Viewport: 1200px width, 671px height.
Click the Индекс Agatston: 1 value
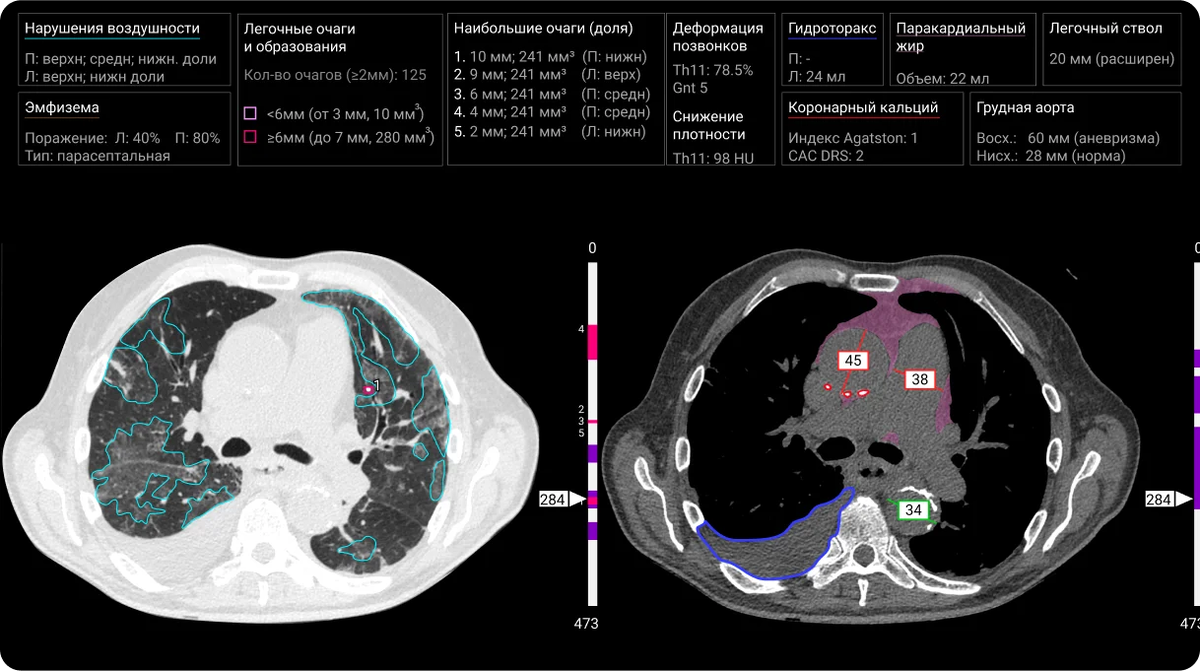(853, 138)
